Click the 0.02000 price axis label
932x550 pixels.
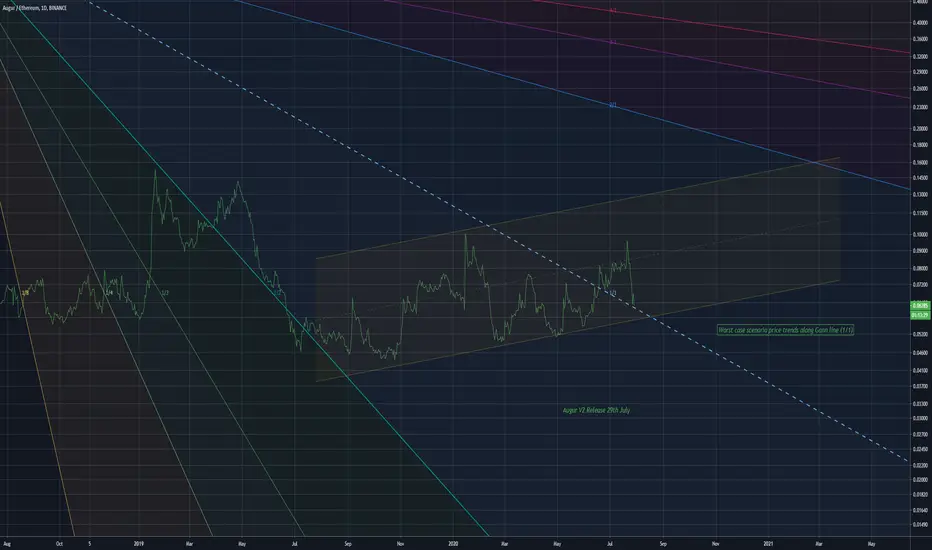tap(921, 479)
